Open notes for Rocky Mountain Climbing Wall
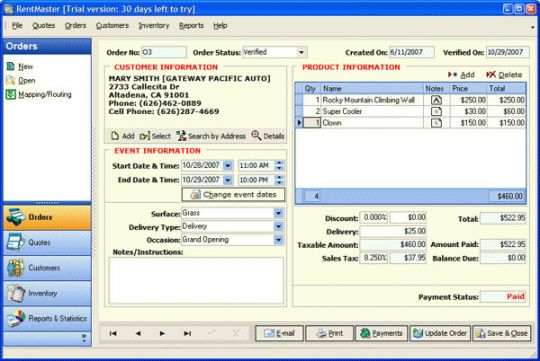 [436, 100]
